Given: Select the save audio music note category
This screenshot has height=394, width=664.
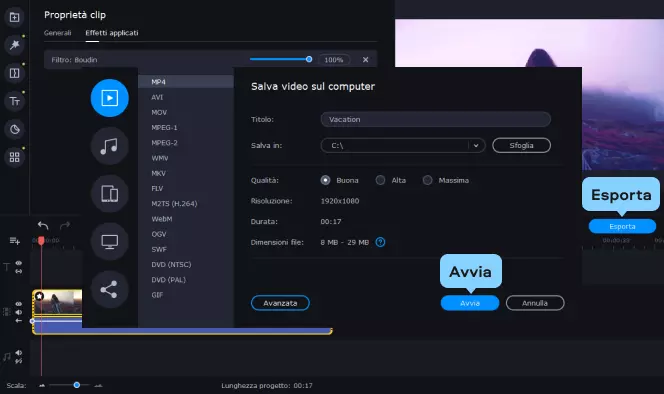Looking at the screenshot, I should [110, 146].
